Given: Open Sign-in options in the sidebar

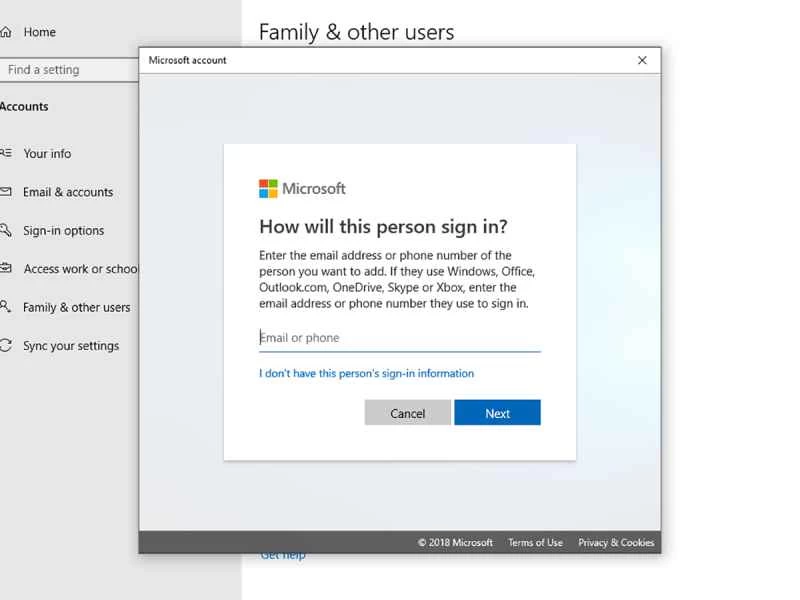Looking at the screenshot, I should [62, 230].
